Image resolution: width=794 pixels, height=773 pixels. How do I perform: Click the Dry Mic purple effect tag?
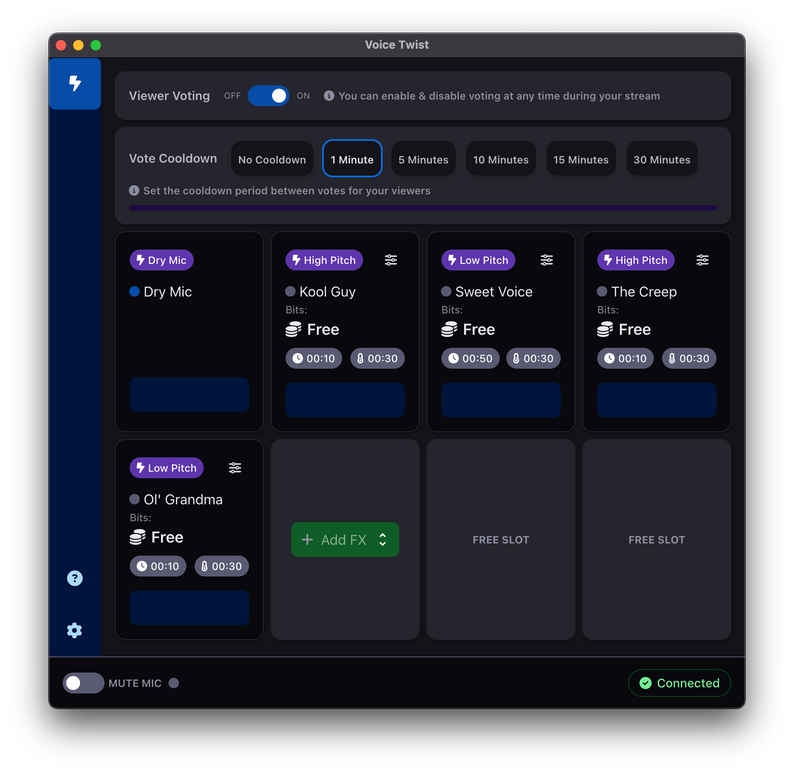pyautogui.click(x=162, y=260)
